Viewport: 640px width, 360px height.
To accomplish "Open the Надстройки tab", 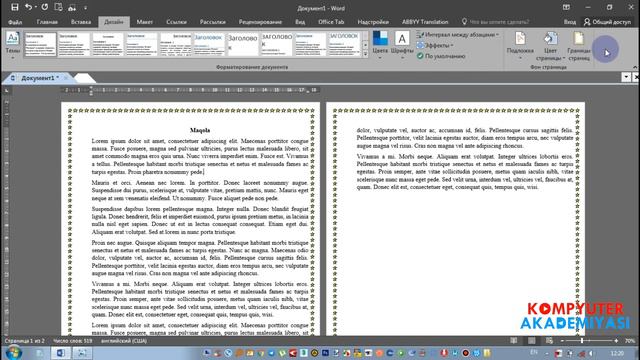I will point(373,22).
